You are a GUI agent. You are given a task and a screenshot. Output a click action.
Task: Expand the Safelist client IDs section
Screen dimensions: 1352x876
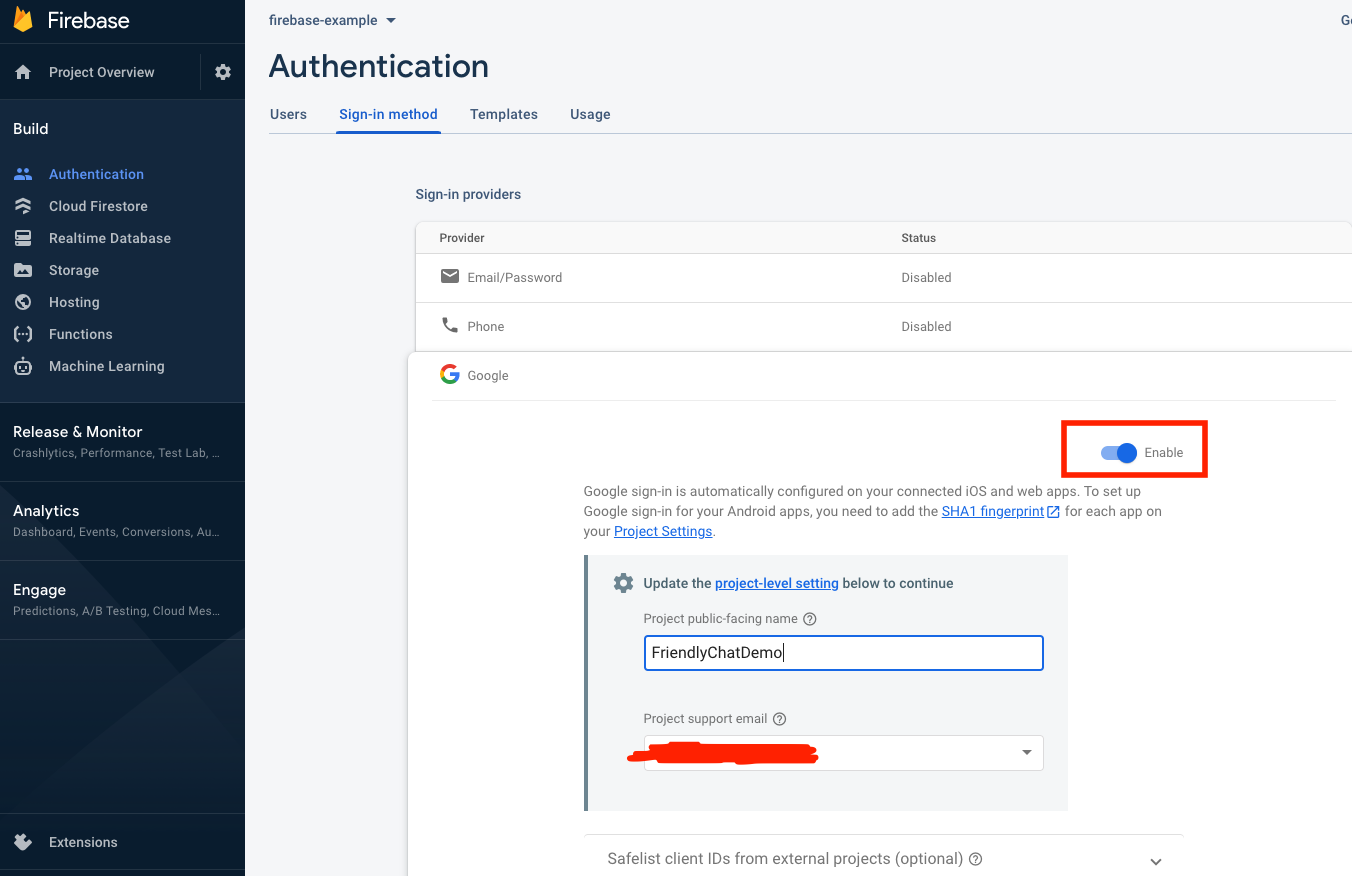(x=1155, y=860)
